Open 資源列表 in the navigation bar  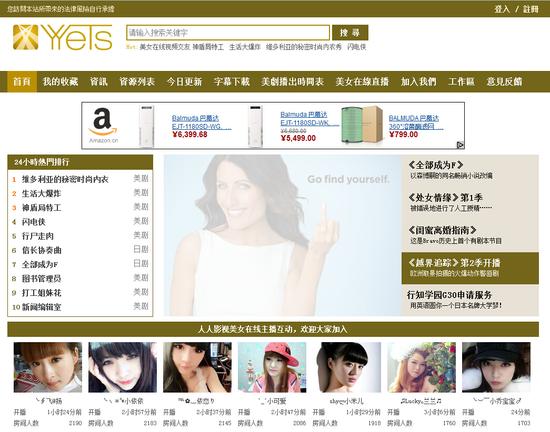(137, 82)
